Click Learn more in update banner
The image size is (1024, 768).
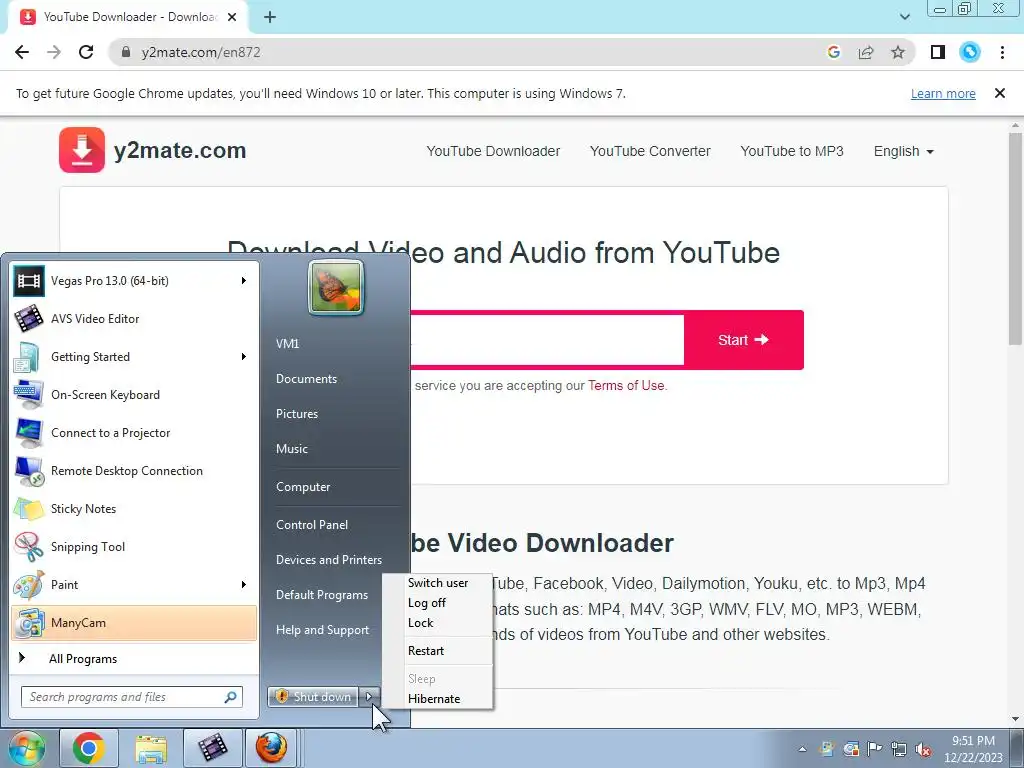(x=943, y=94)
